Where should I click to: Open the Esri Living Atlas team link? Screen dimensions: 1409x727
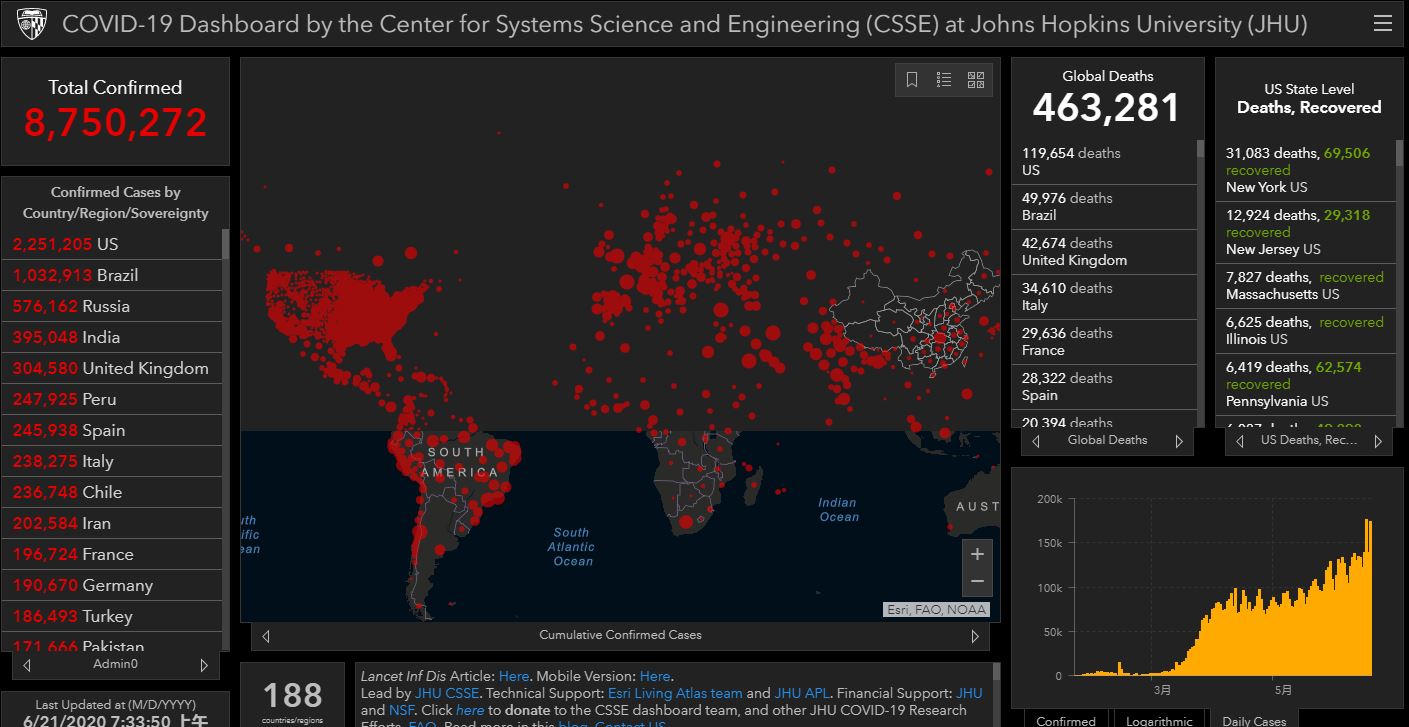[675, 693]
